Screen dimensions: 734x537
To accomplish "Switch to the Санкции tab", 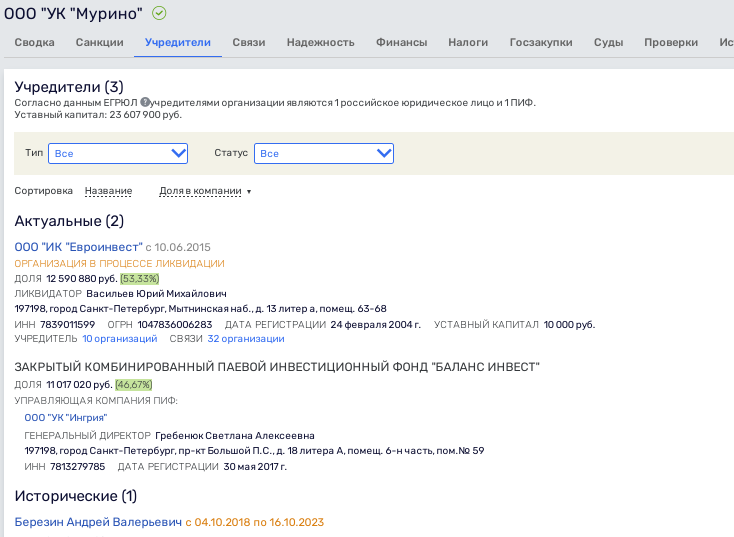I will coord(100,42).
